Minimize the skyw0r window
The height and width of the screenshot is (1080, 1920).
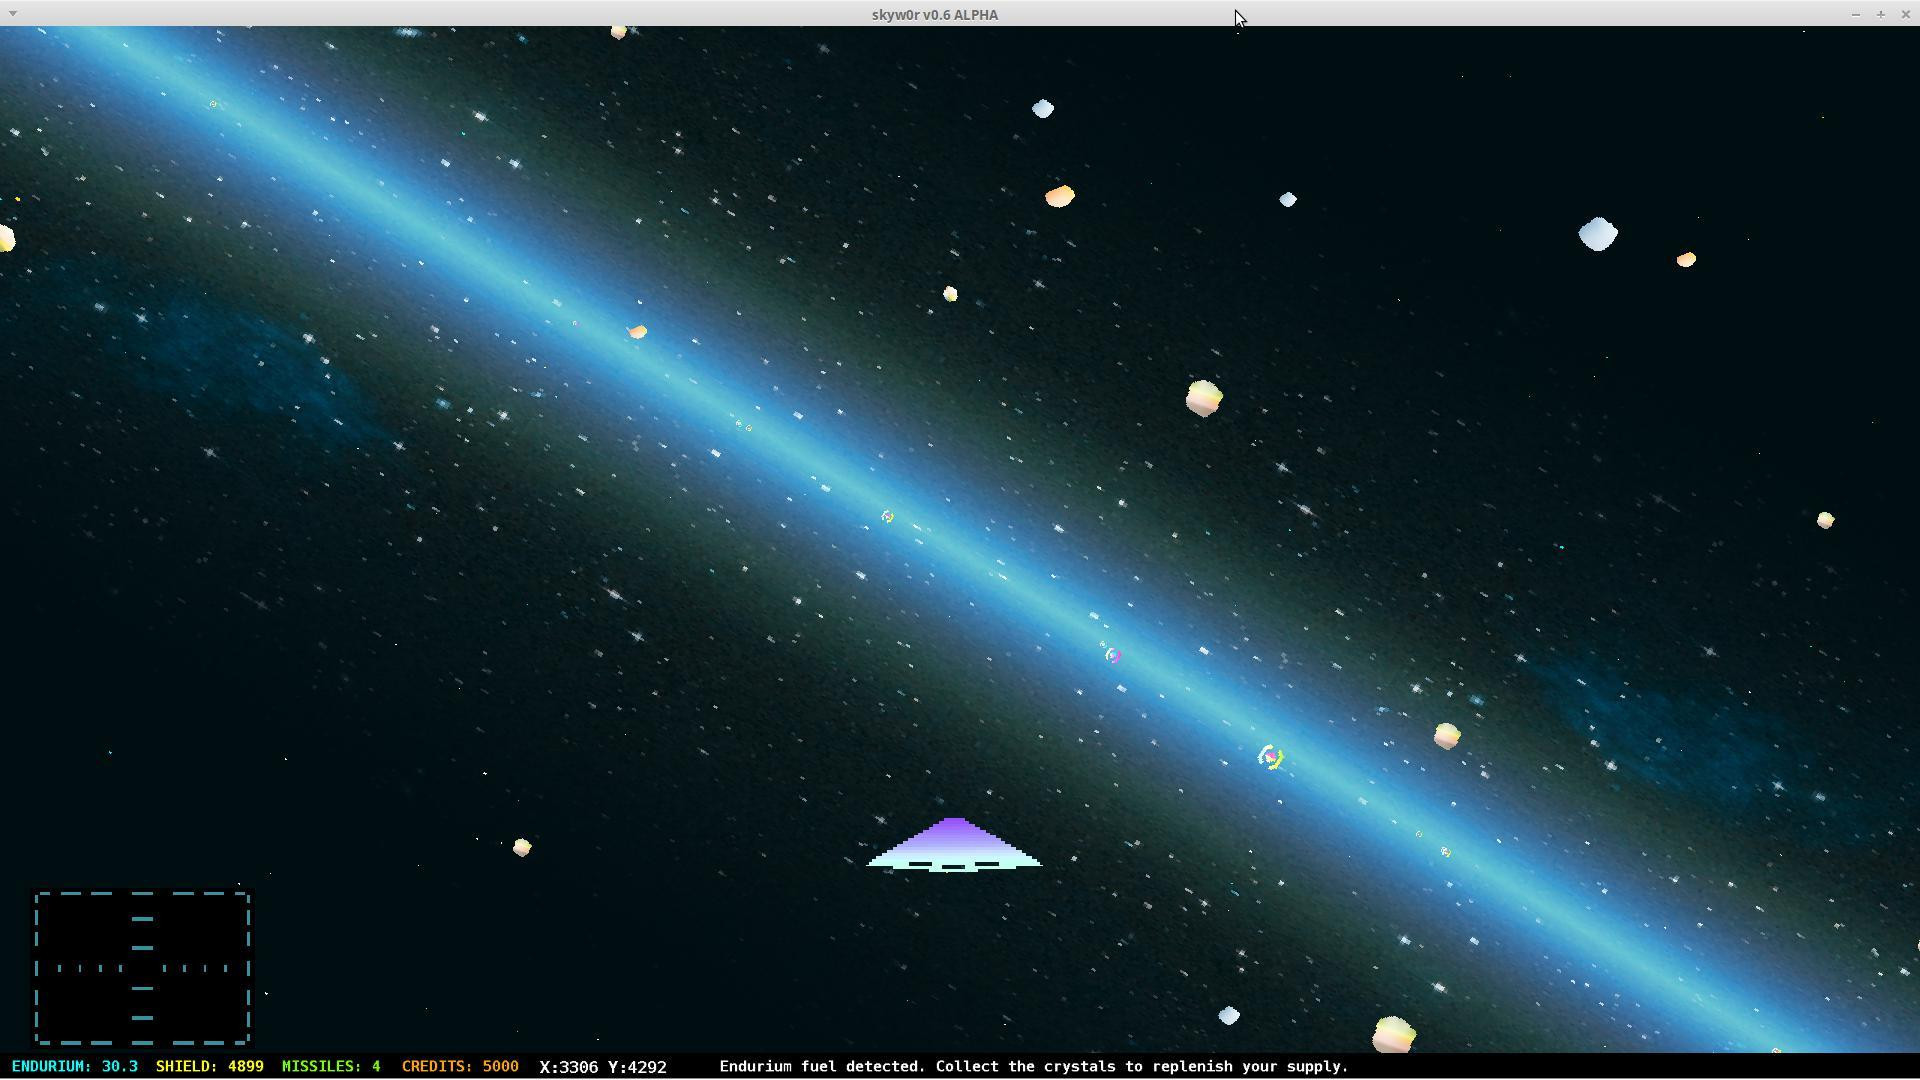(1856, 14)
